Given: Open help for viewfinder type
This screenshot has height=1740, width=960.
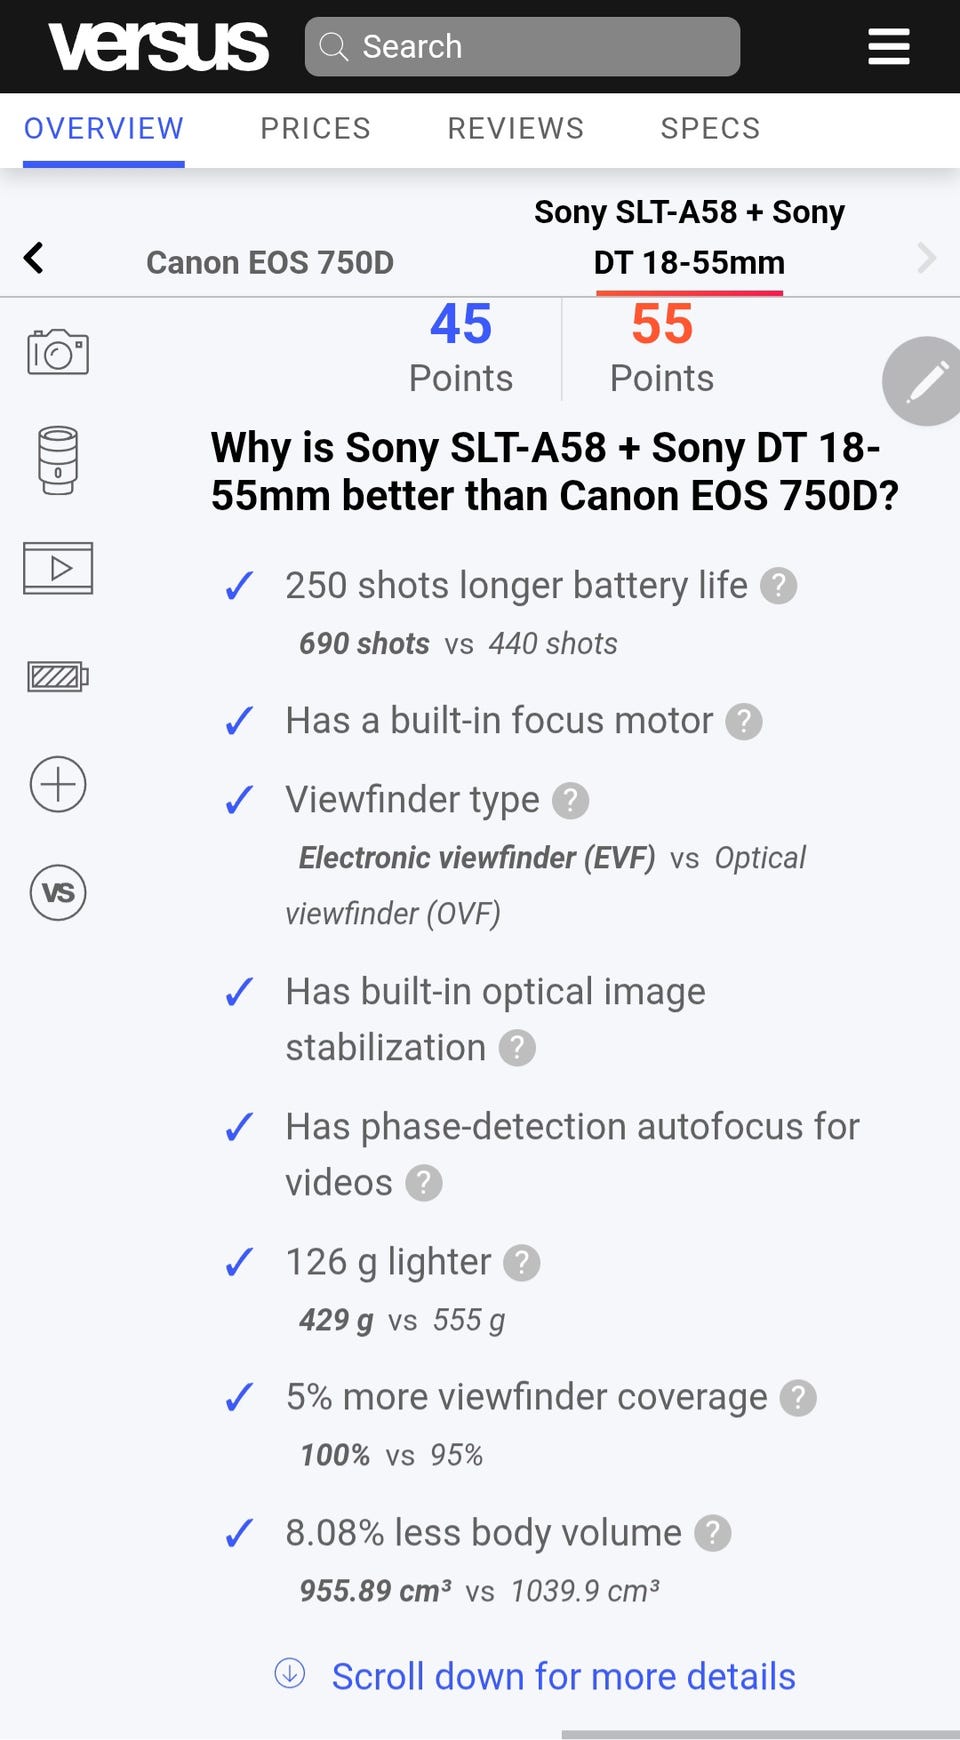Looking at the screenshot, I should point(571,800).
